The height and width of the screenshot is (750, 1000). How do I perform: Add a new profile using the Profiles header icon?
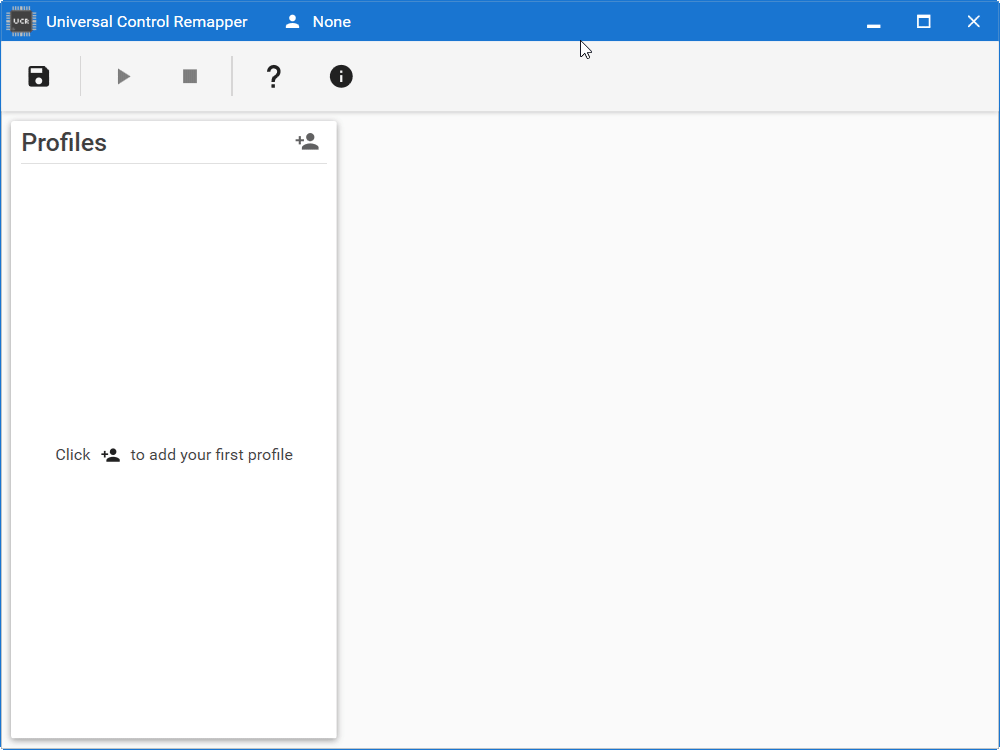coord(307,142)
